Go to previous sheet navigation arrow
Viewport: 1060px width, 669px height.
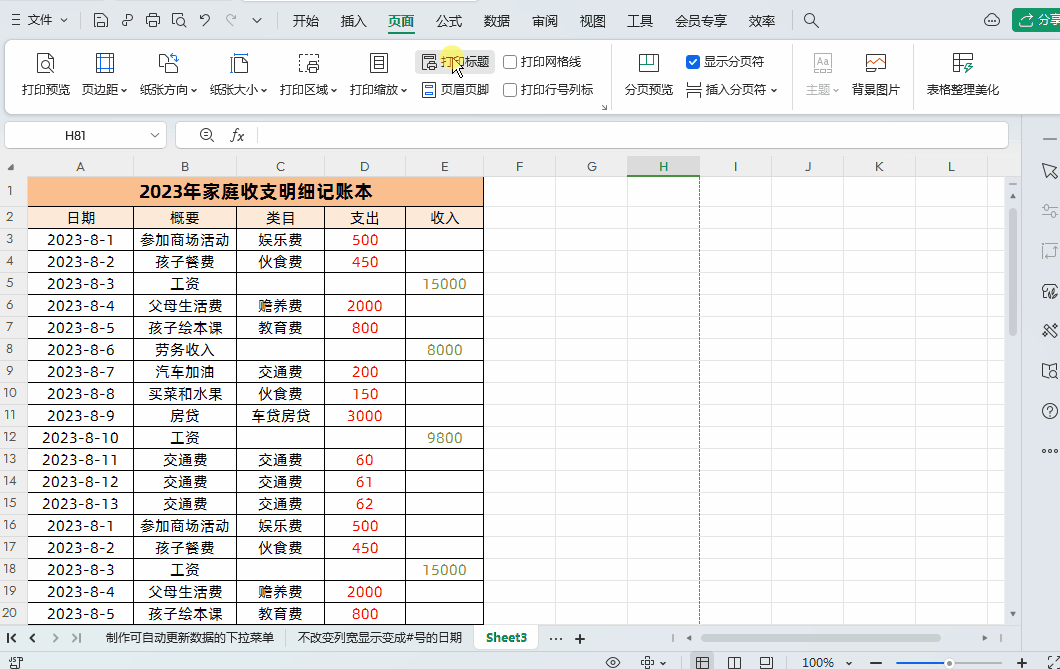coord(32,638)
